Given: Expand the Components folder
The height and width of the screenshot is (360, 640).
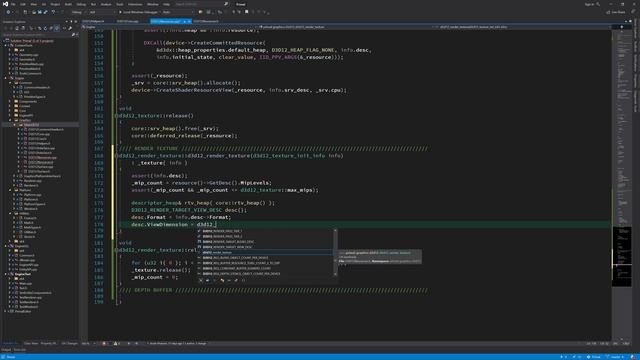Looking at the screenshot, I should point(10,101).
